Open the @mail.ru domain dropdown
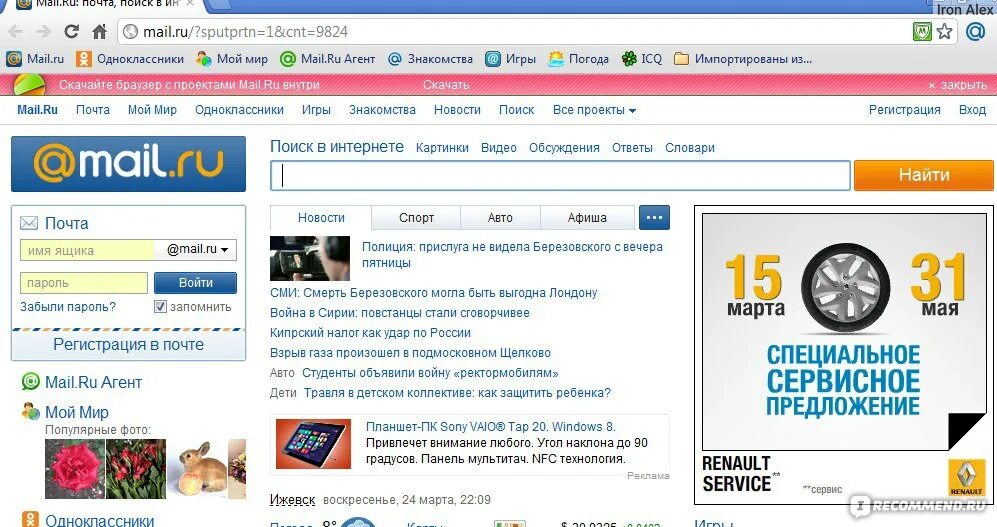The height and width of the screenshot is (527, 997). click(196, 250)
